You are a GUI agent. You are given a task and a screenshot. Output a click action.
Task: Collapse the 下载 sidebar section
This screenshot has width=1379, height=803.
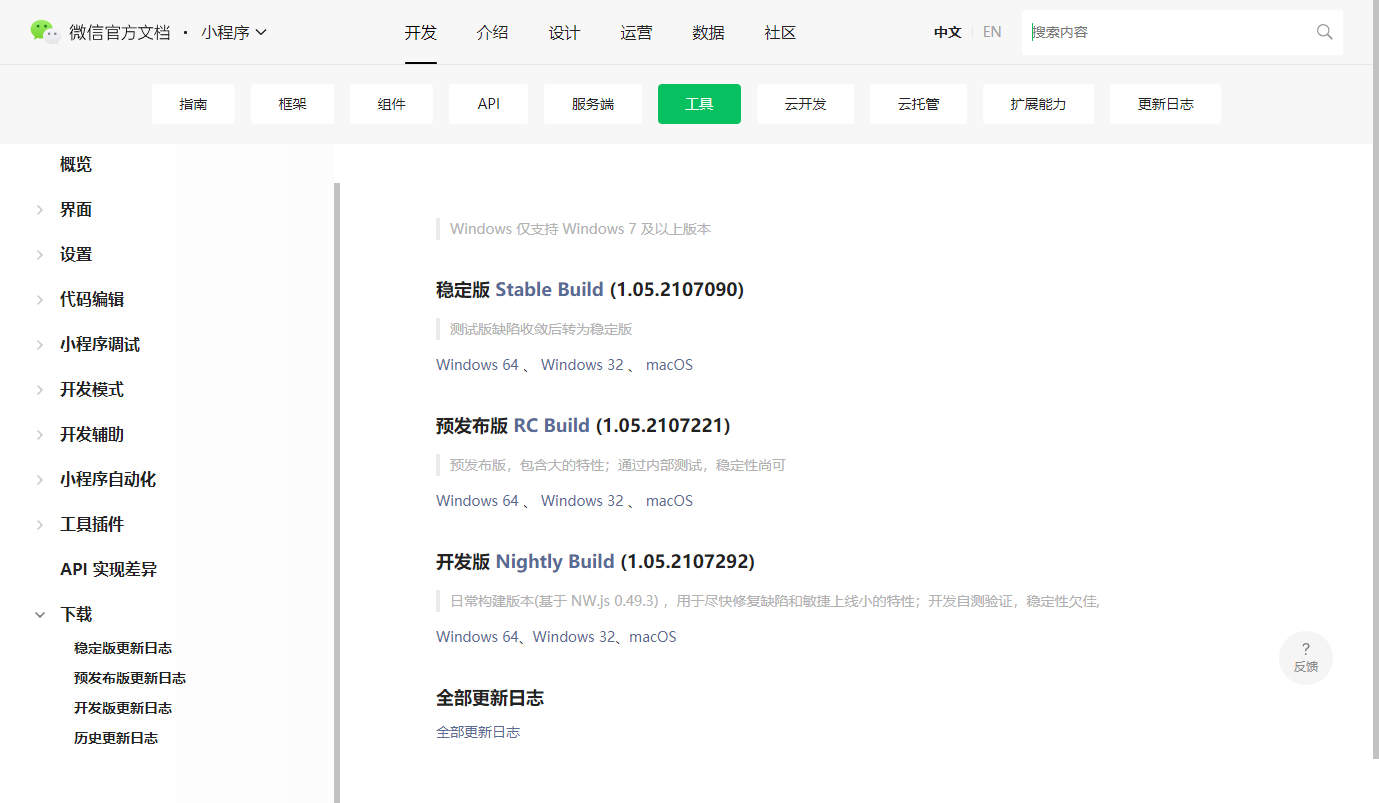coord(40,615)
